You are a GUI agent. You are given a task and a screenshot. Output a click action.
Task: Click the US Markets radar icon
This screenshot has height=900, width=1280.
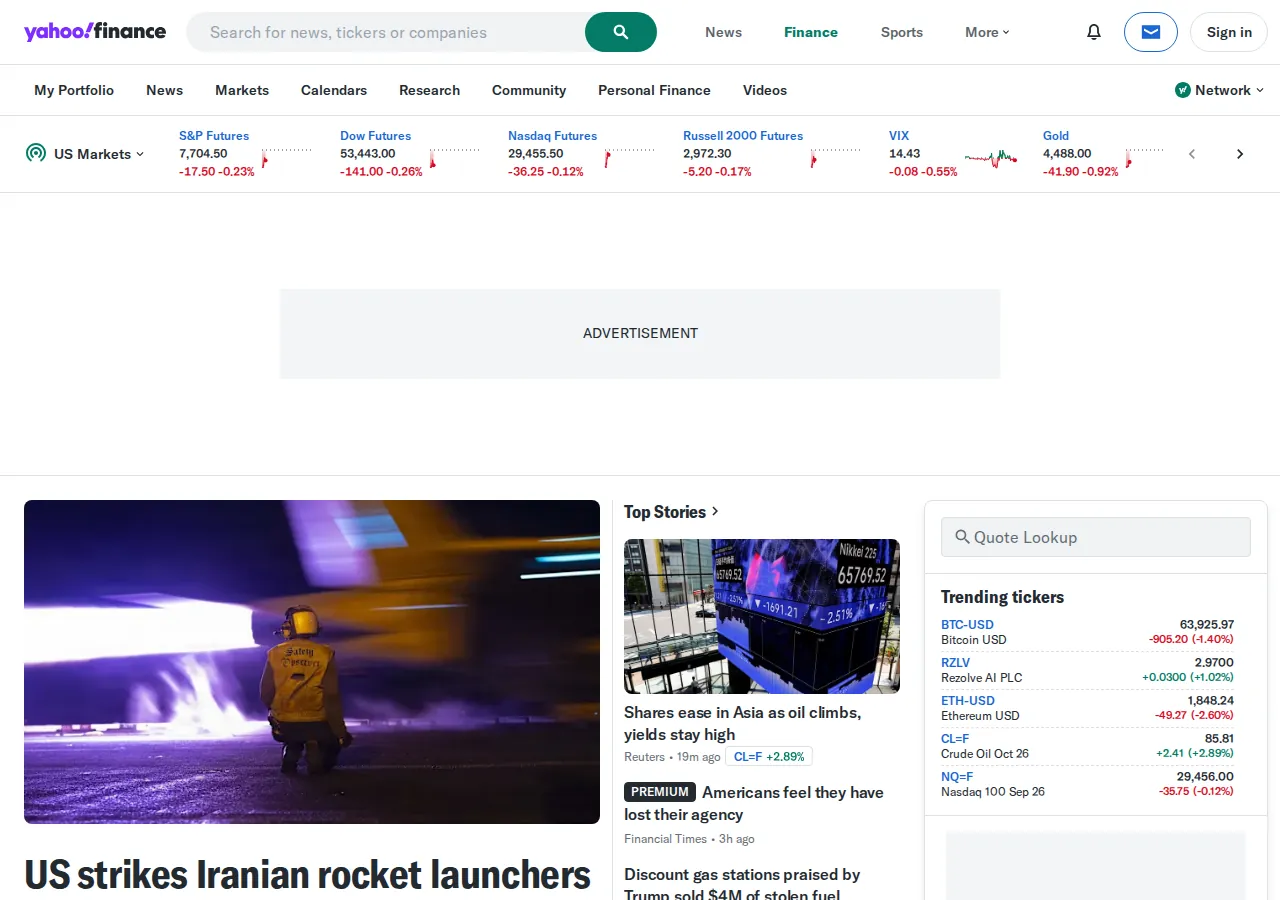(36, 153)
